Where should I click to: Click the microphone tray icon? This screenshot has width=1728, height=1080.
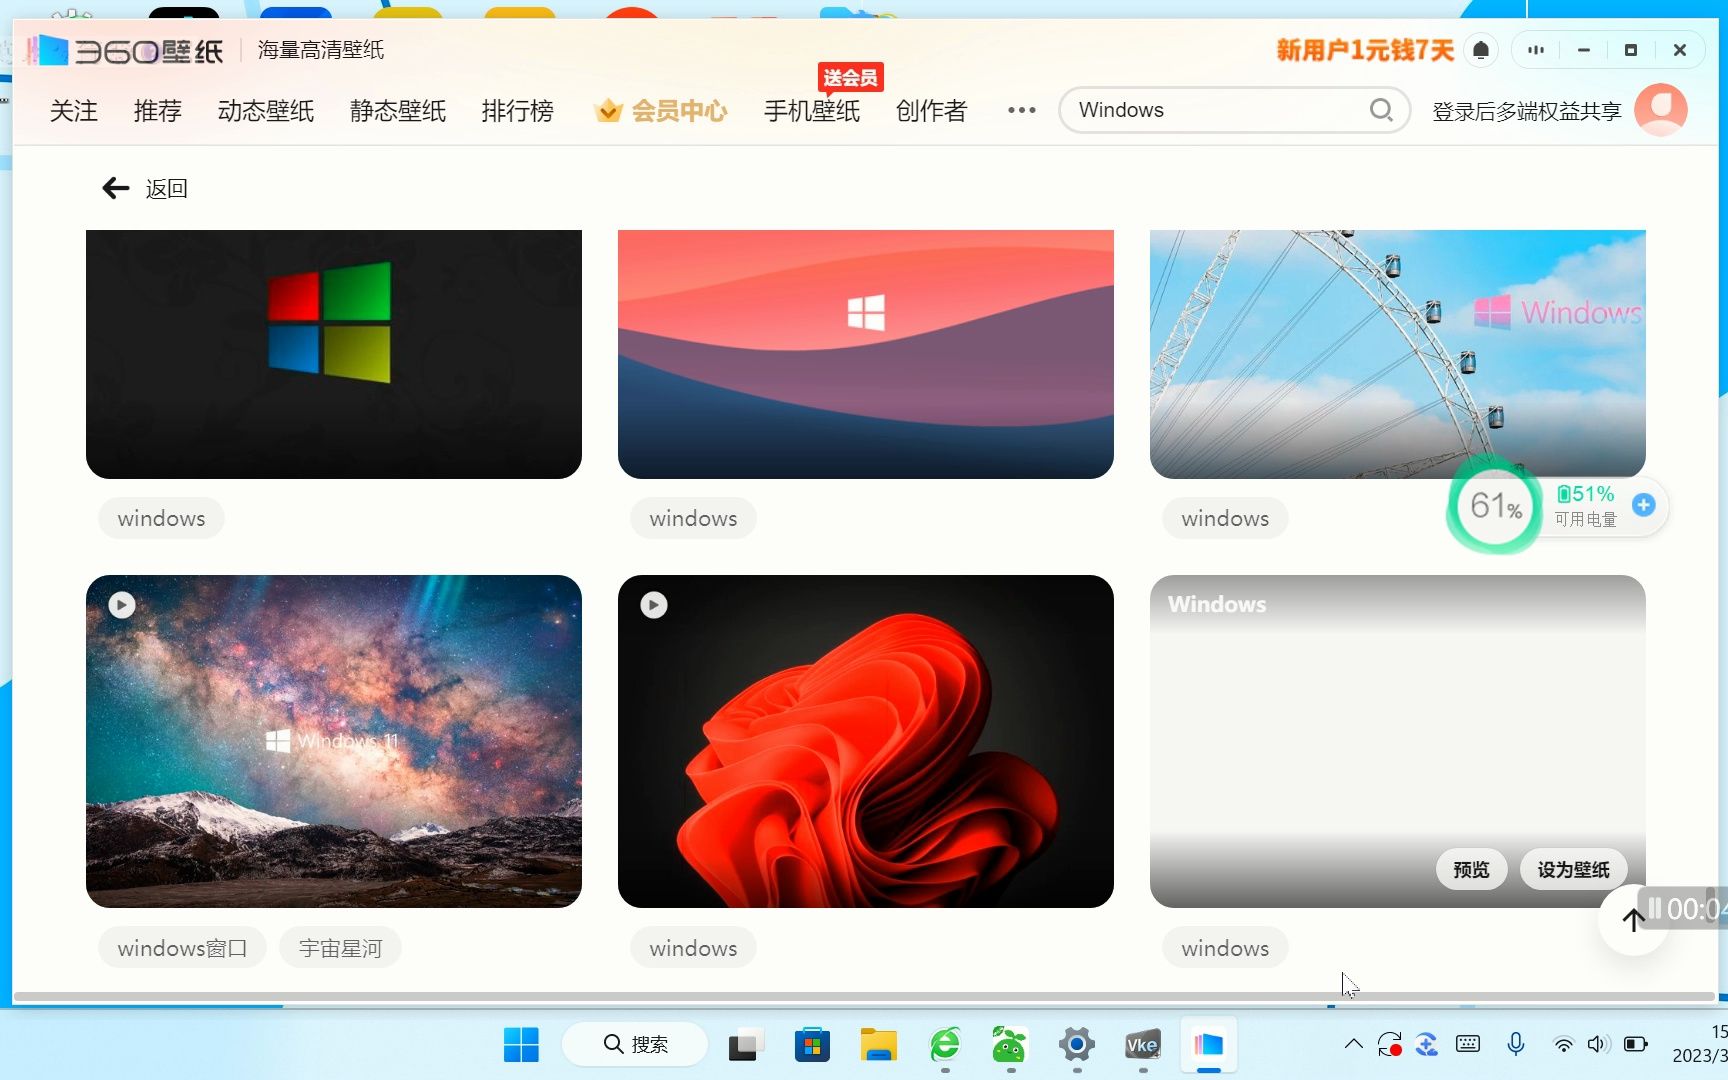point(1516,1045)
